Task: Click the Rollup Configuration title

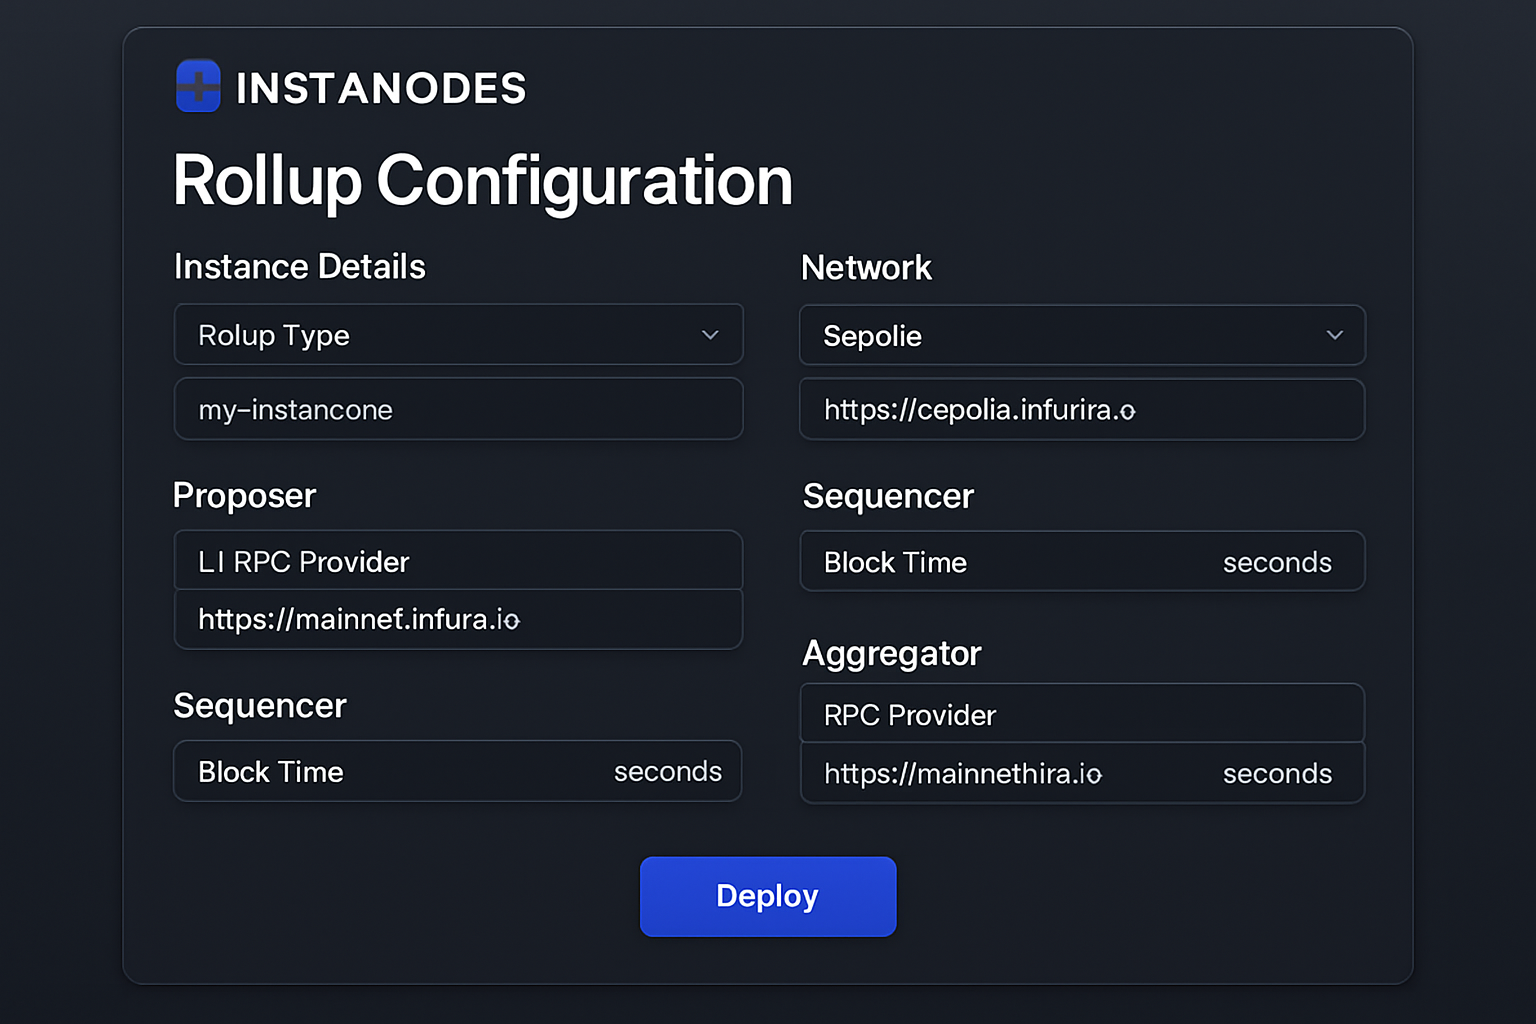Action: [x=482, y=181]
